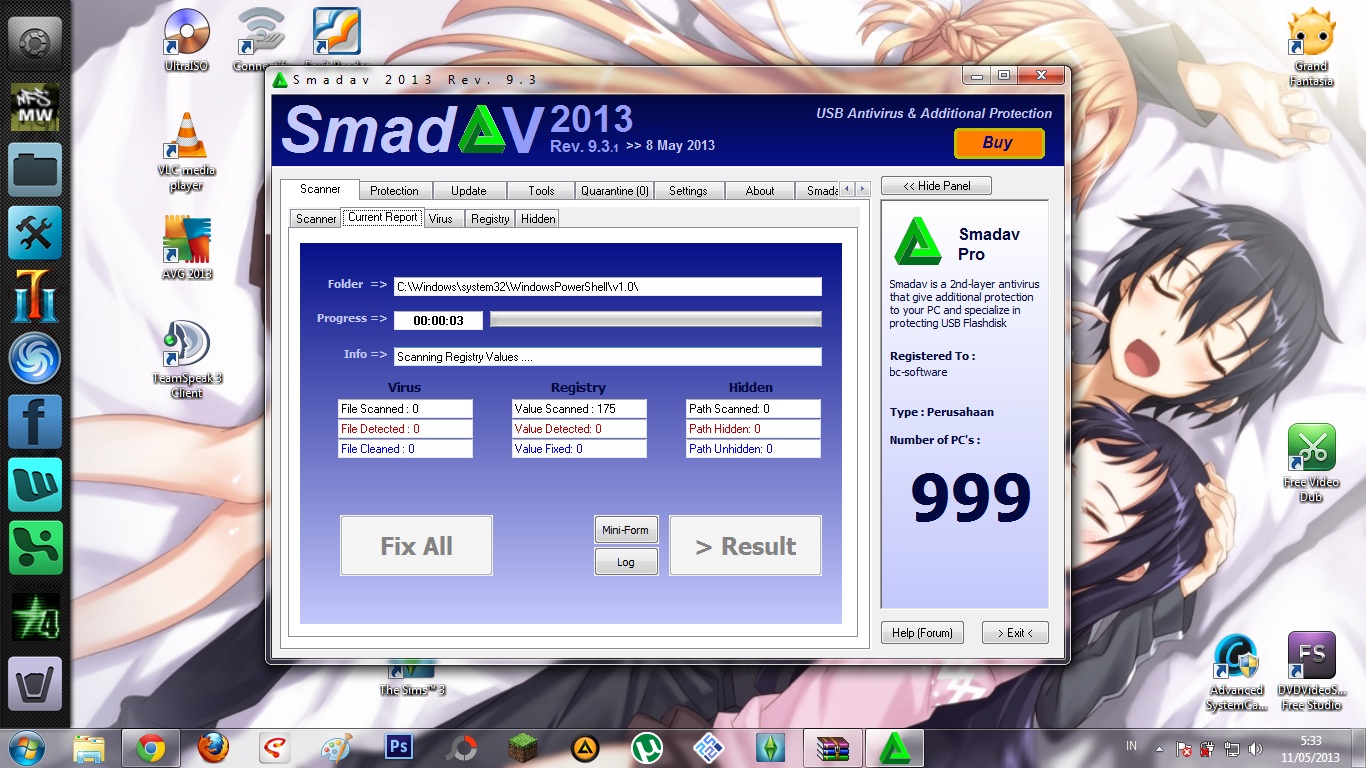Viewport: 1366px width, 768px height.
Task: Open TeamSpeak 3 Client desktop shortcut
Action: click(x=186, y=359)
